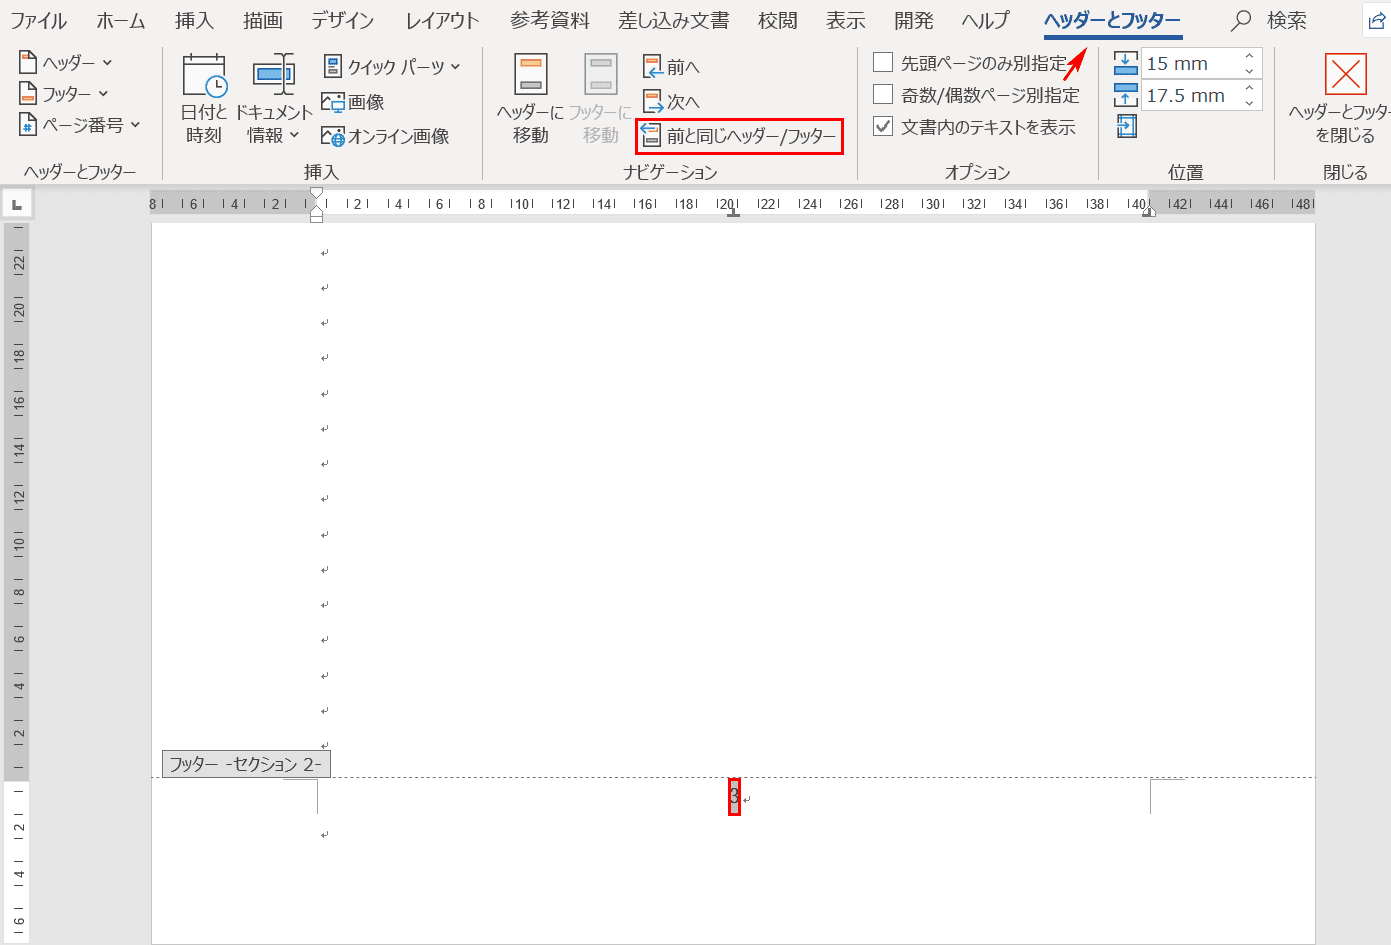Screen dimensions: 1391x945
Task: Uncheck 文書内のテキストを表示
Action: [x=883, y=127]
